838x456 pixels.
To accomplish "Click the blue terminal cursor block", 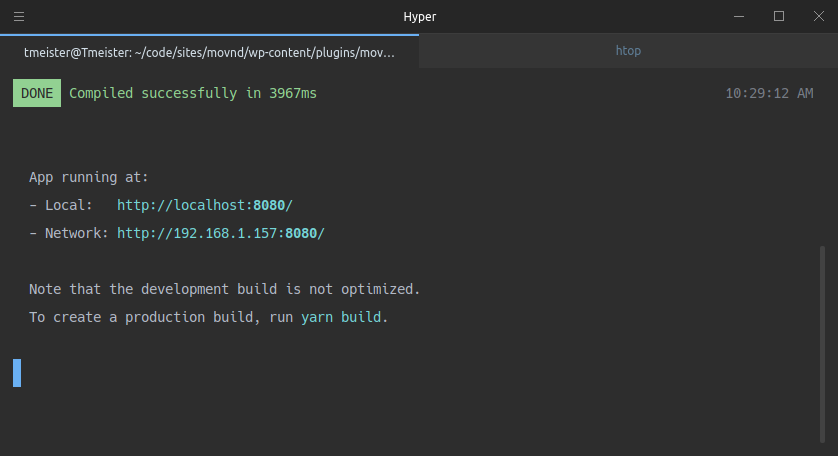I will click(x=17, y=373).
